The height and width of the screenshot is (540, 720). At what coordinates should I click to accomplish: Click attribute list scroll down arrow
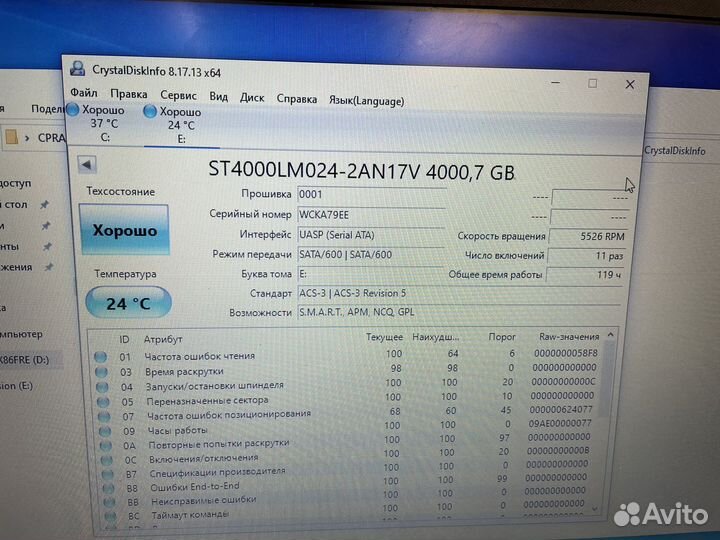(595, 509)
